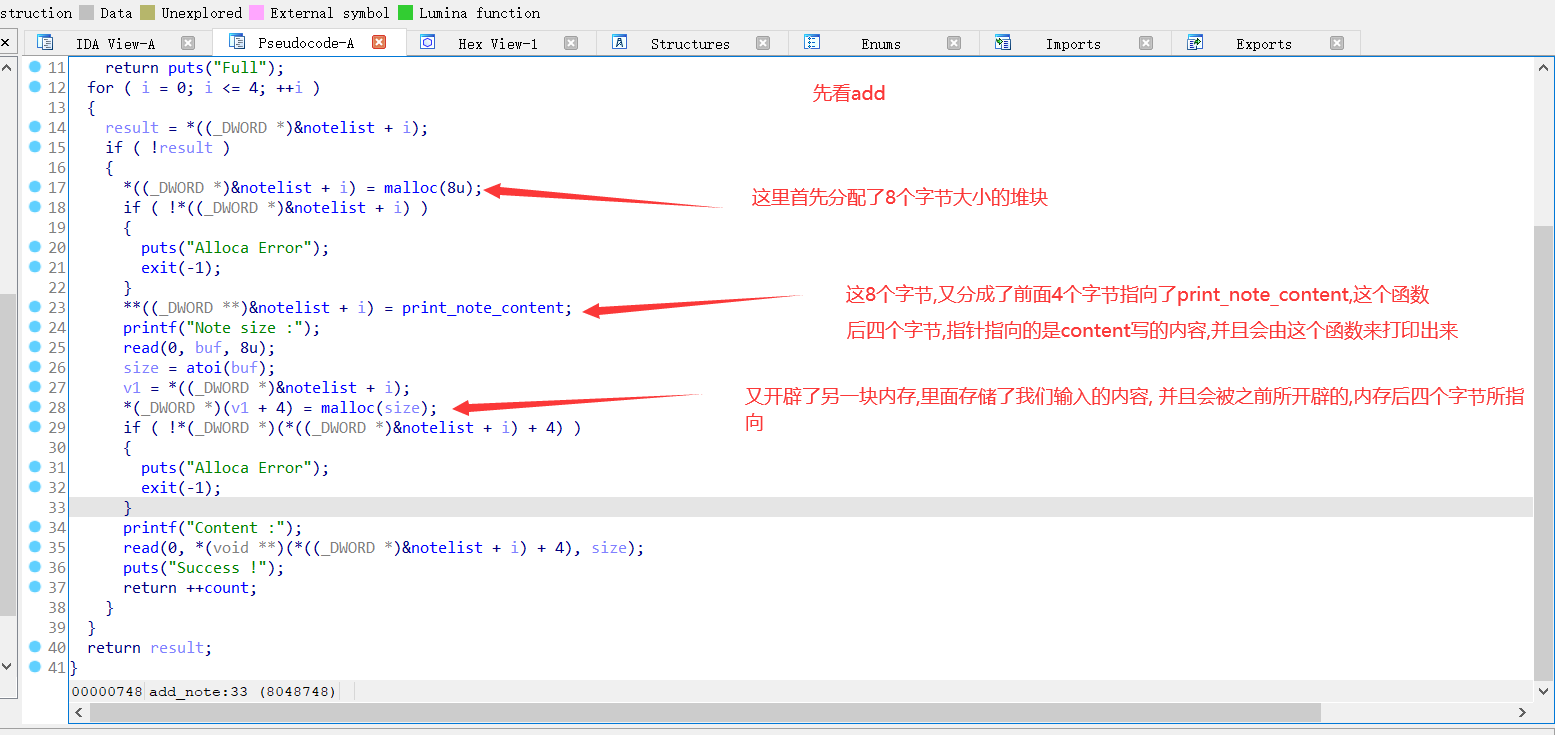Open the Imports tab
The height and width of the screenshot is (735, 1555).
pos(1073,43)
